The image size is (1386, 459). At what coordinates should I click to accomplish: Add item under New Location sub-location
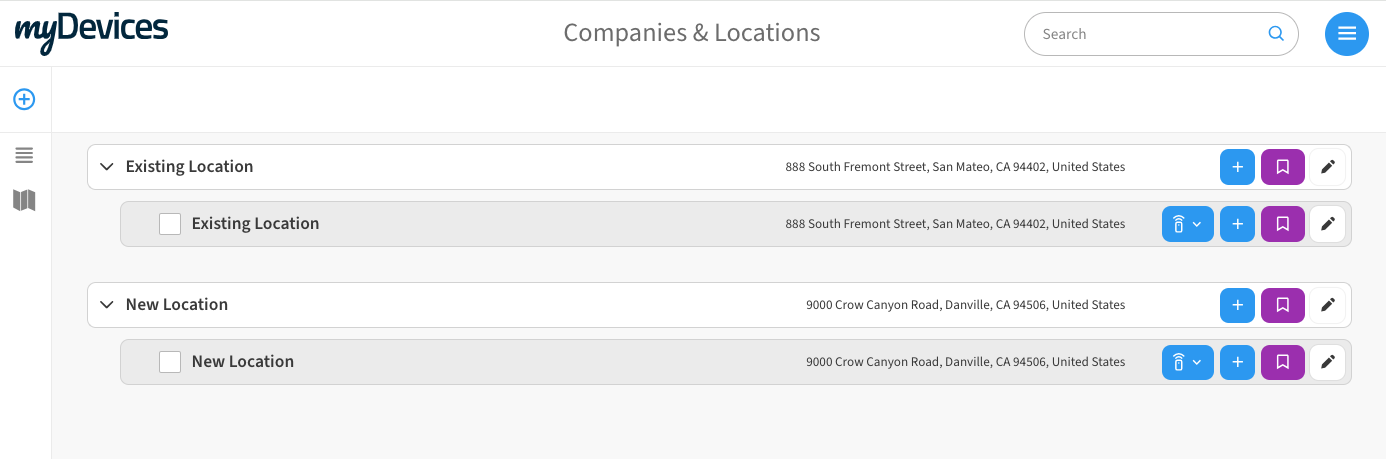click(1237, 362)
